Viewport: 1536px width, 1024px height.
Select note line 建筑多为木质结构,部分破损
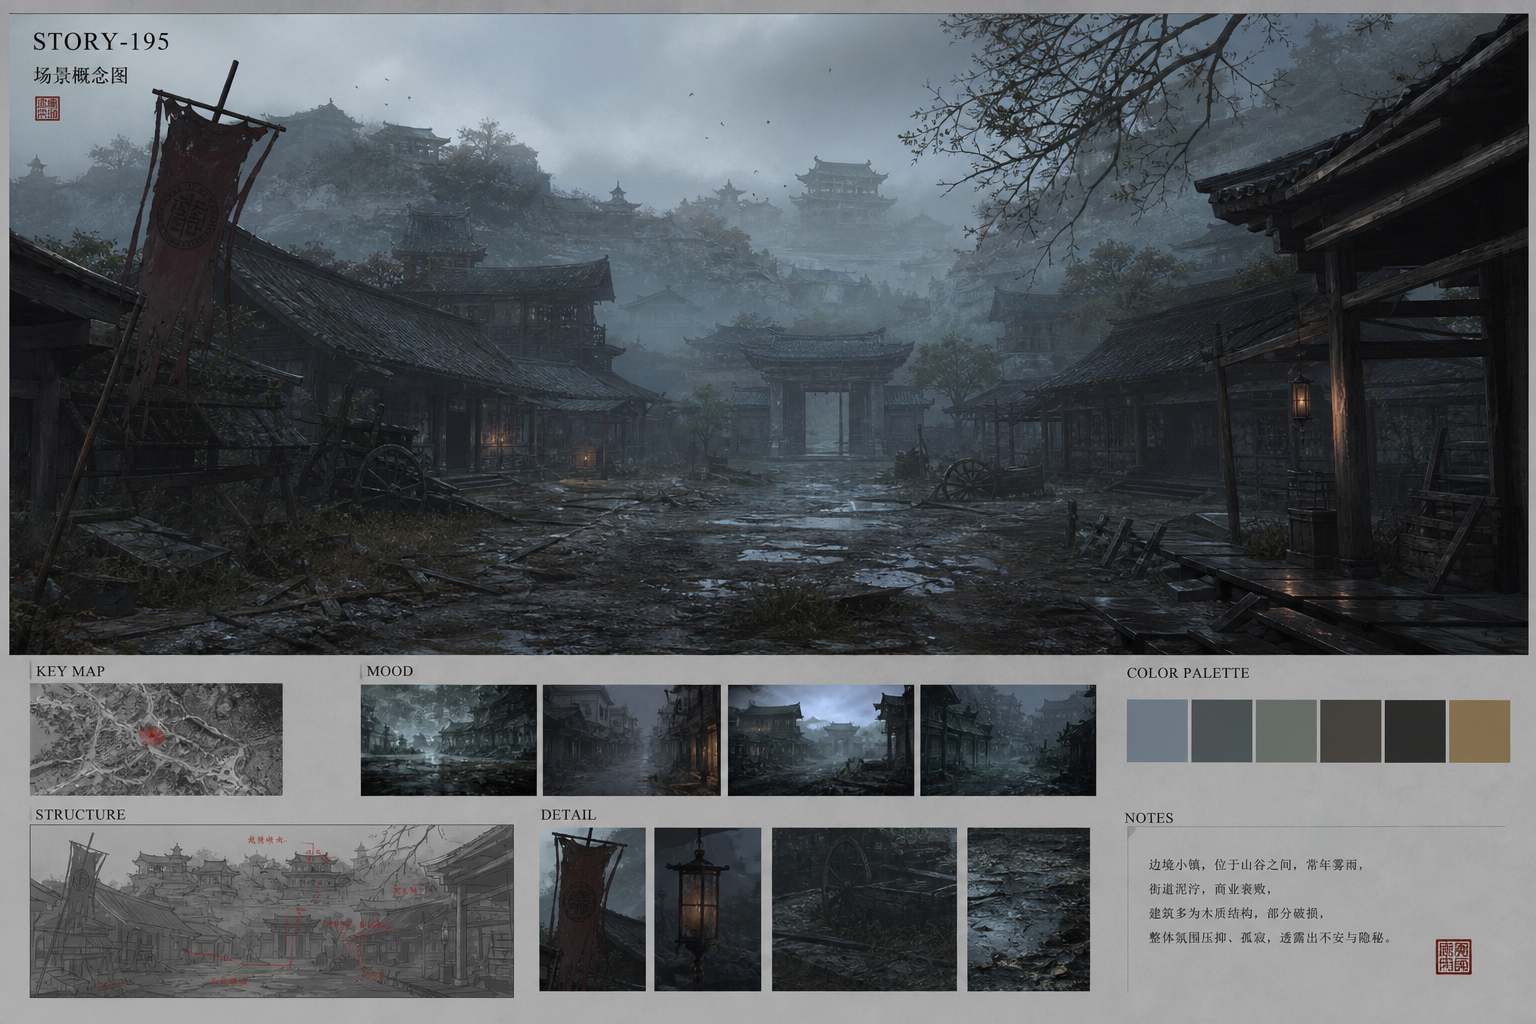click(1236, 913)
